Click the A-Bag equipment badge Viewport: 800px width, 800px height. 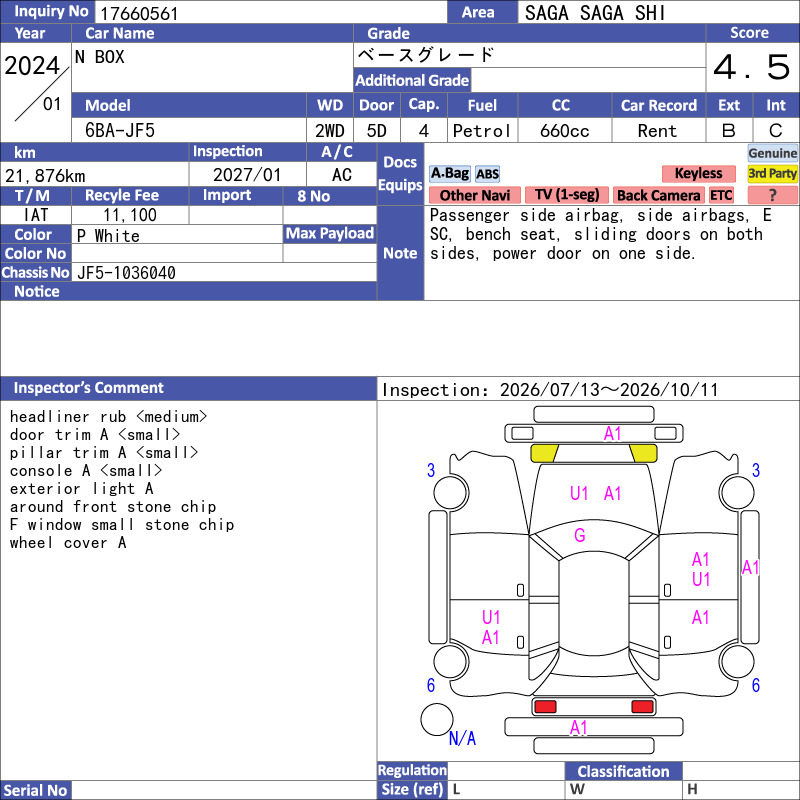coord(449,174)
